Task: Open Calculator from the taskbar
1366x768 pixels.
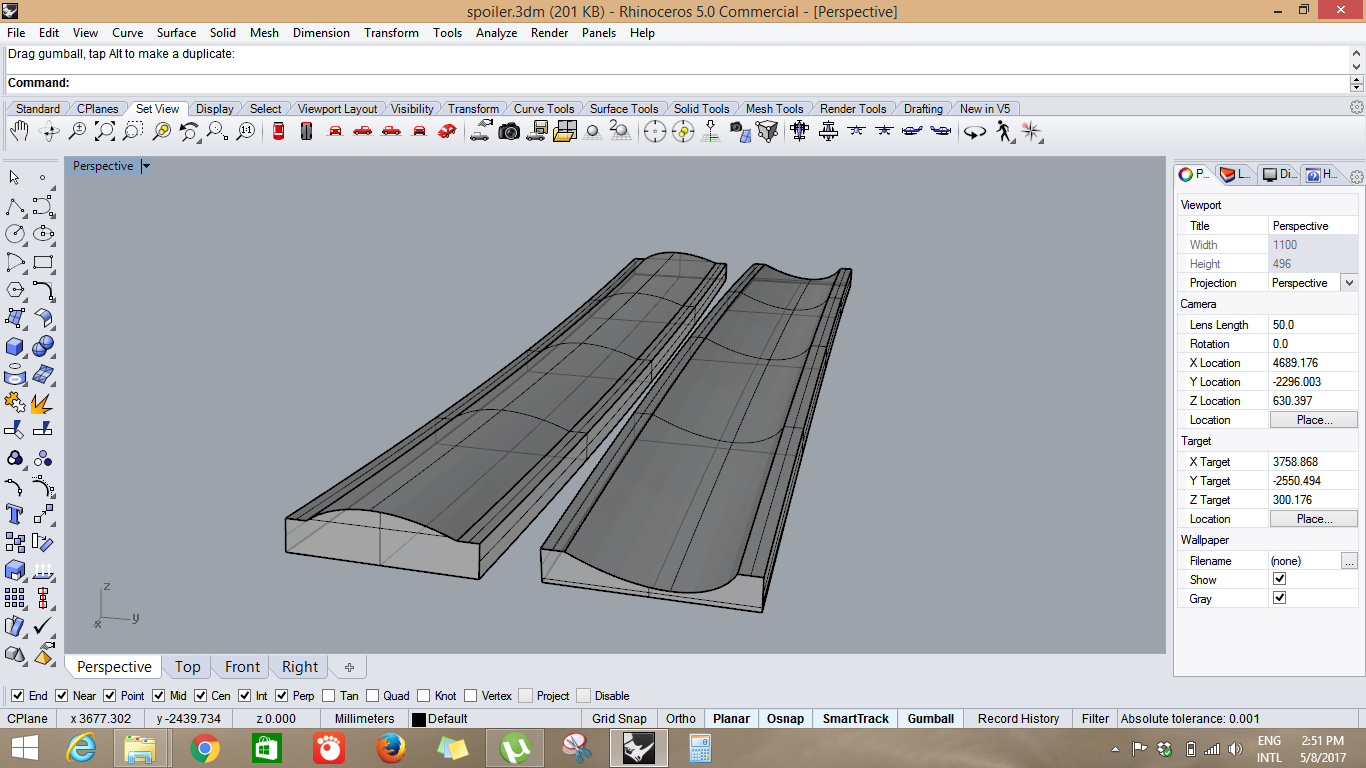Action: point(700,747)
